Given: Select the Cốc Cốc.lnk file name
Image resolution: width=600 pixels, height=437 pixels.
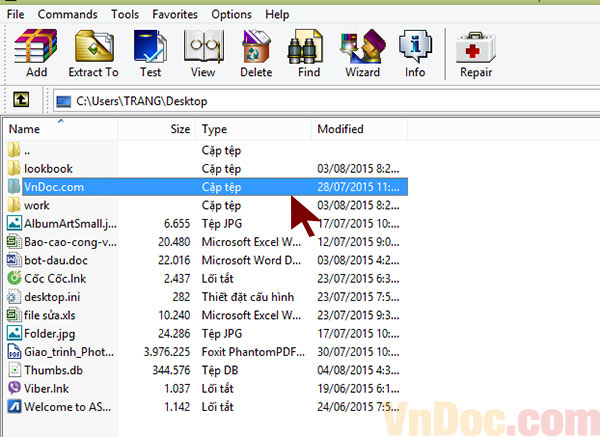Looking at the screenshot, I should pos(55,278).
